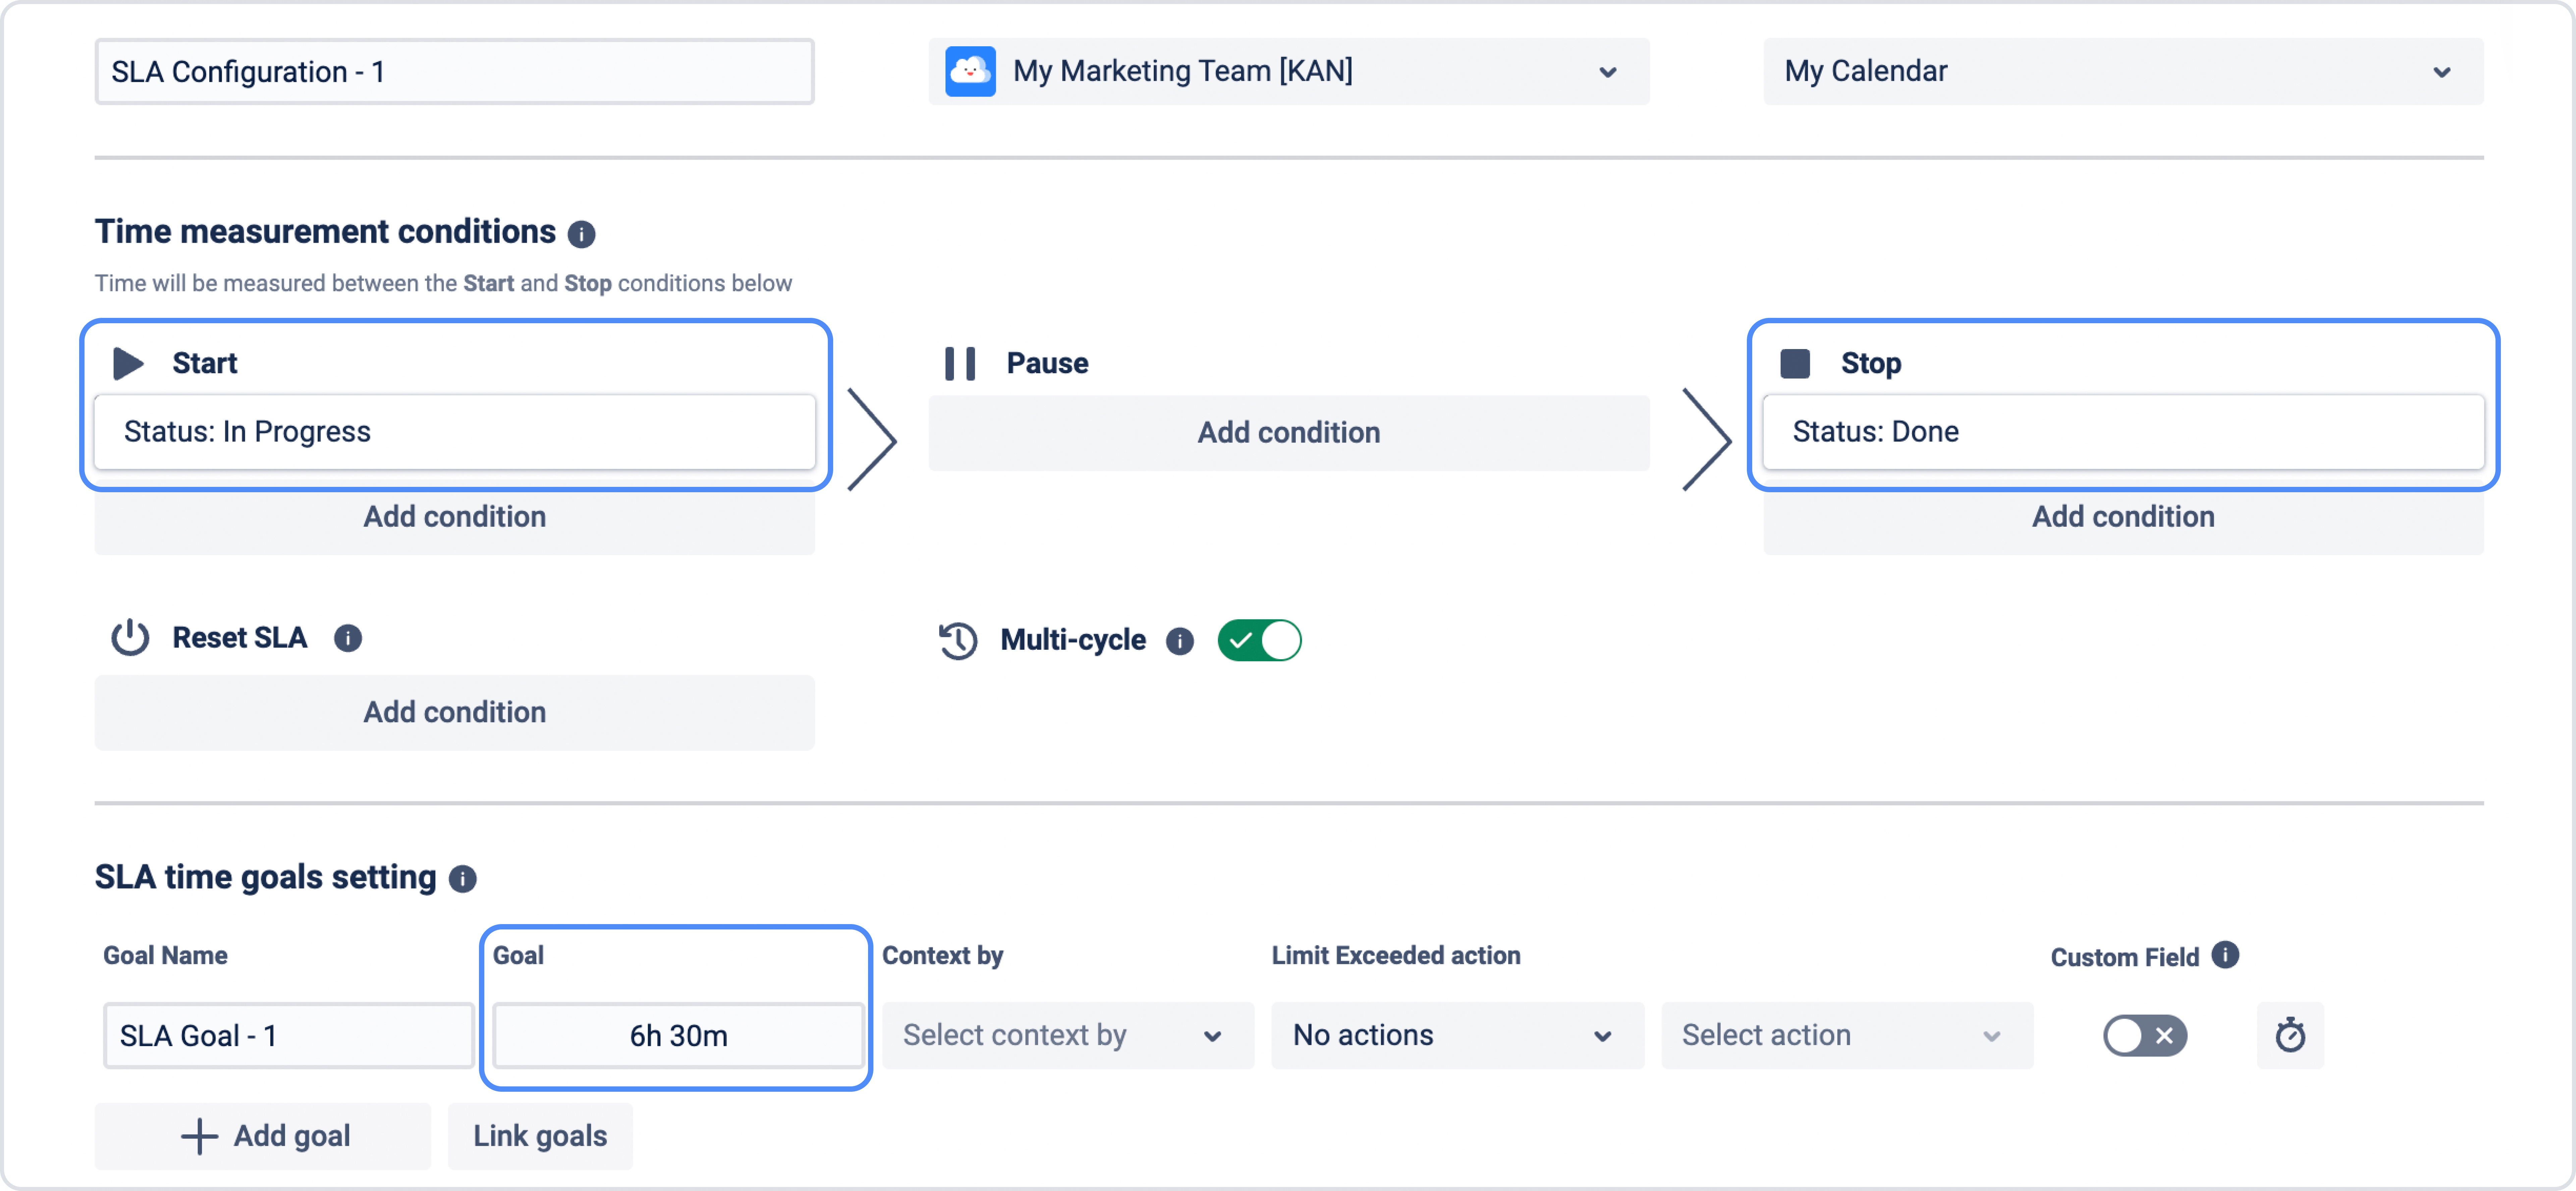Click the cloud project avatar icon
2576x1191 pixels.
click(x=970, y=71)
